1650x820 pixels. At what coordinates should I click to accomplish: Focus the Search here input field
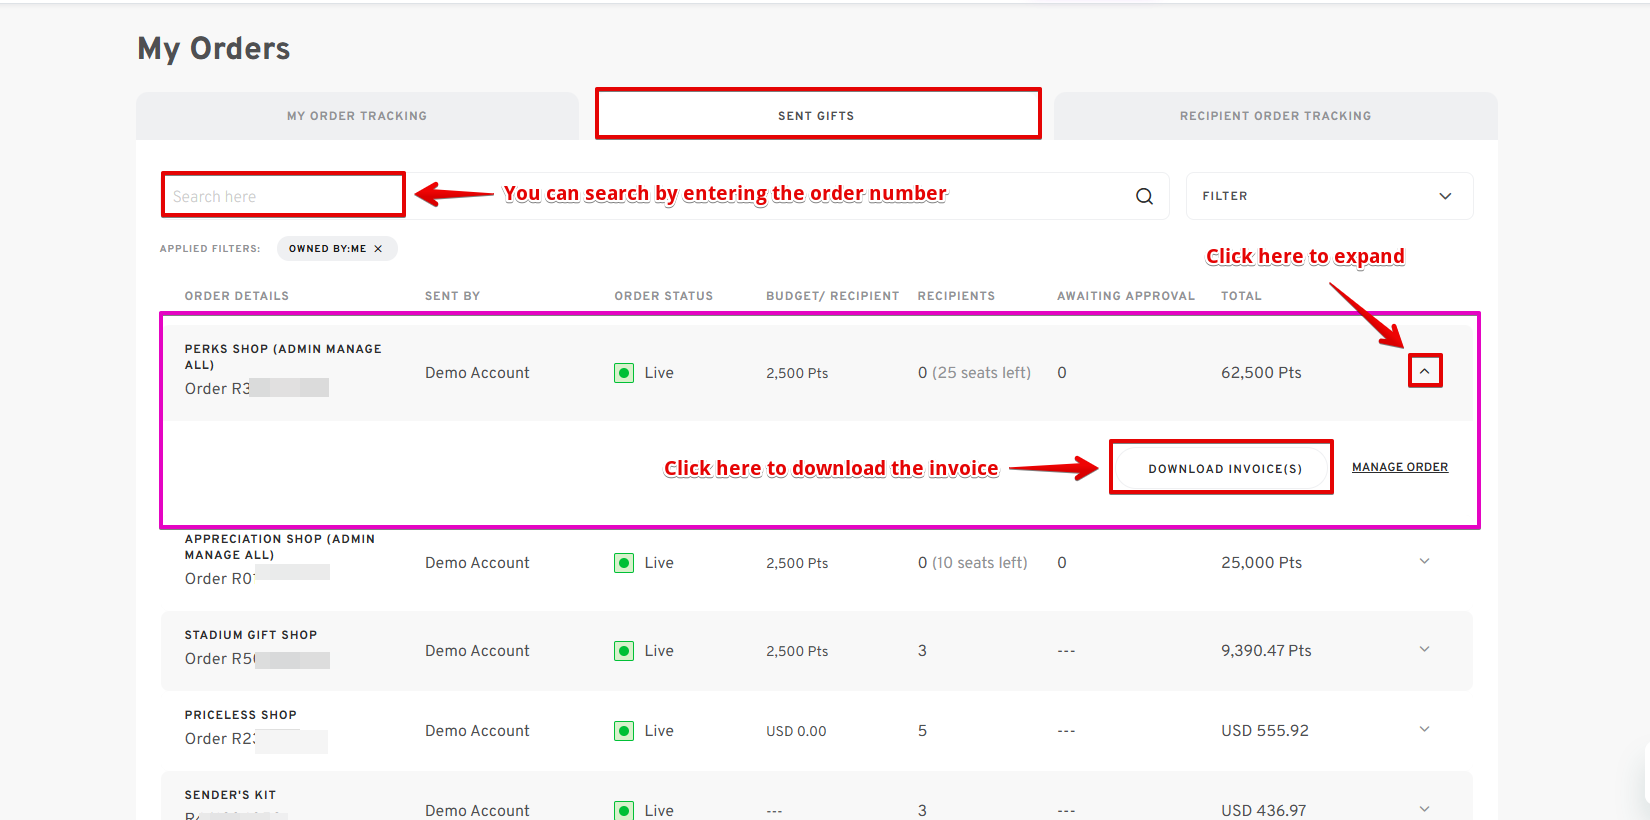pos(283,196)
